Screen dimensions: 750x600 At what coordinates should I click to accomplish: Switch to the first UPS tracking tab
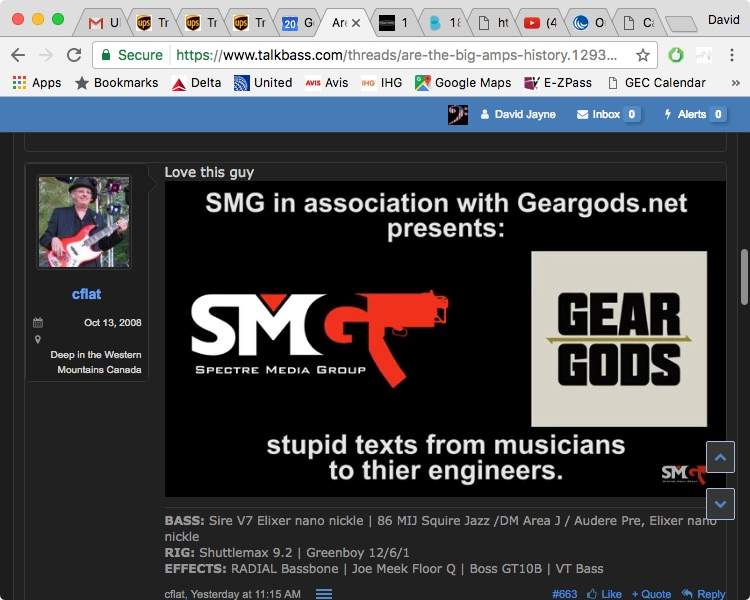coord(153,22)
